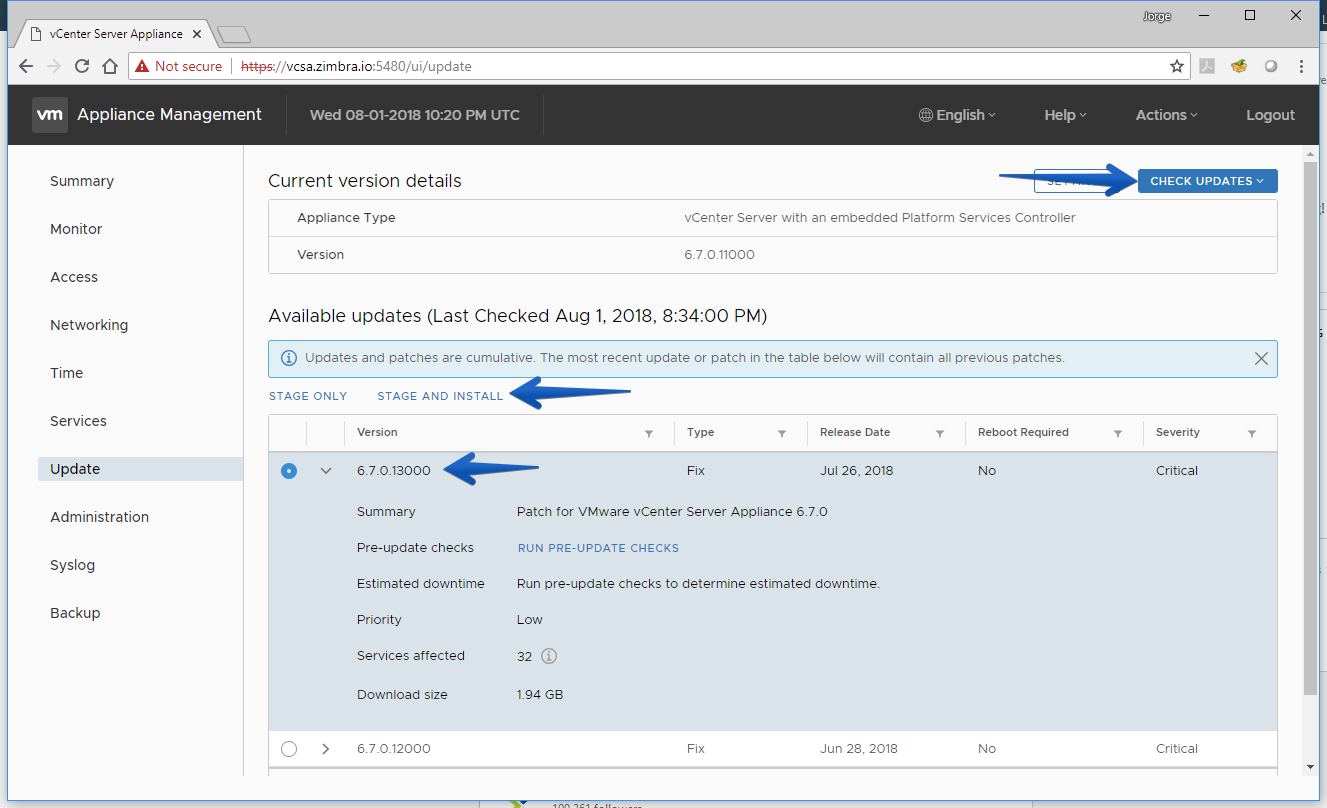Open the Syslog section
Image resolution: width=1327 pixels, height=808 pixels.
[73, 565]
